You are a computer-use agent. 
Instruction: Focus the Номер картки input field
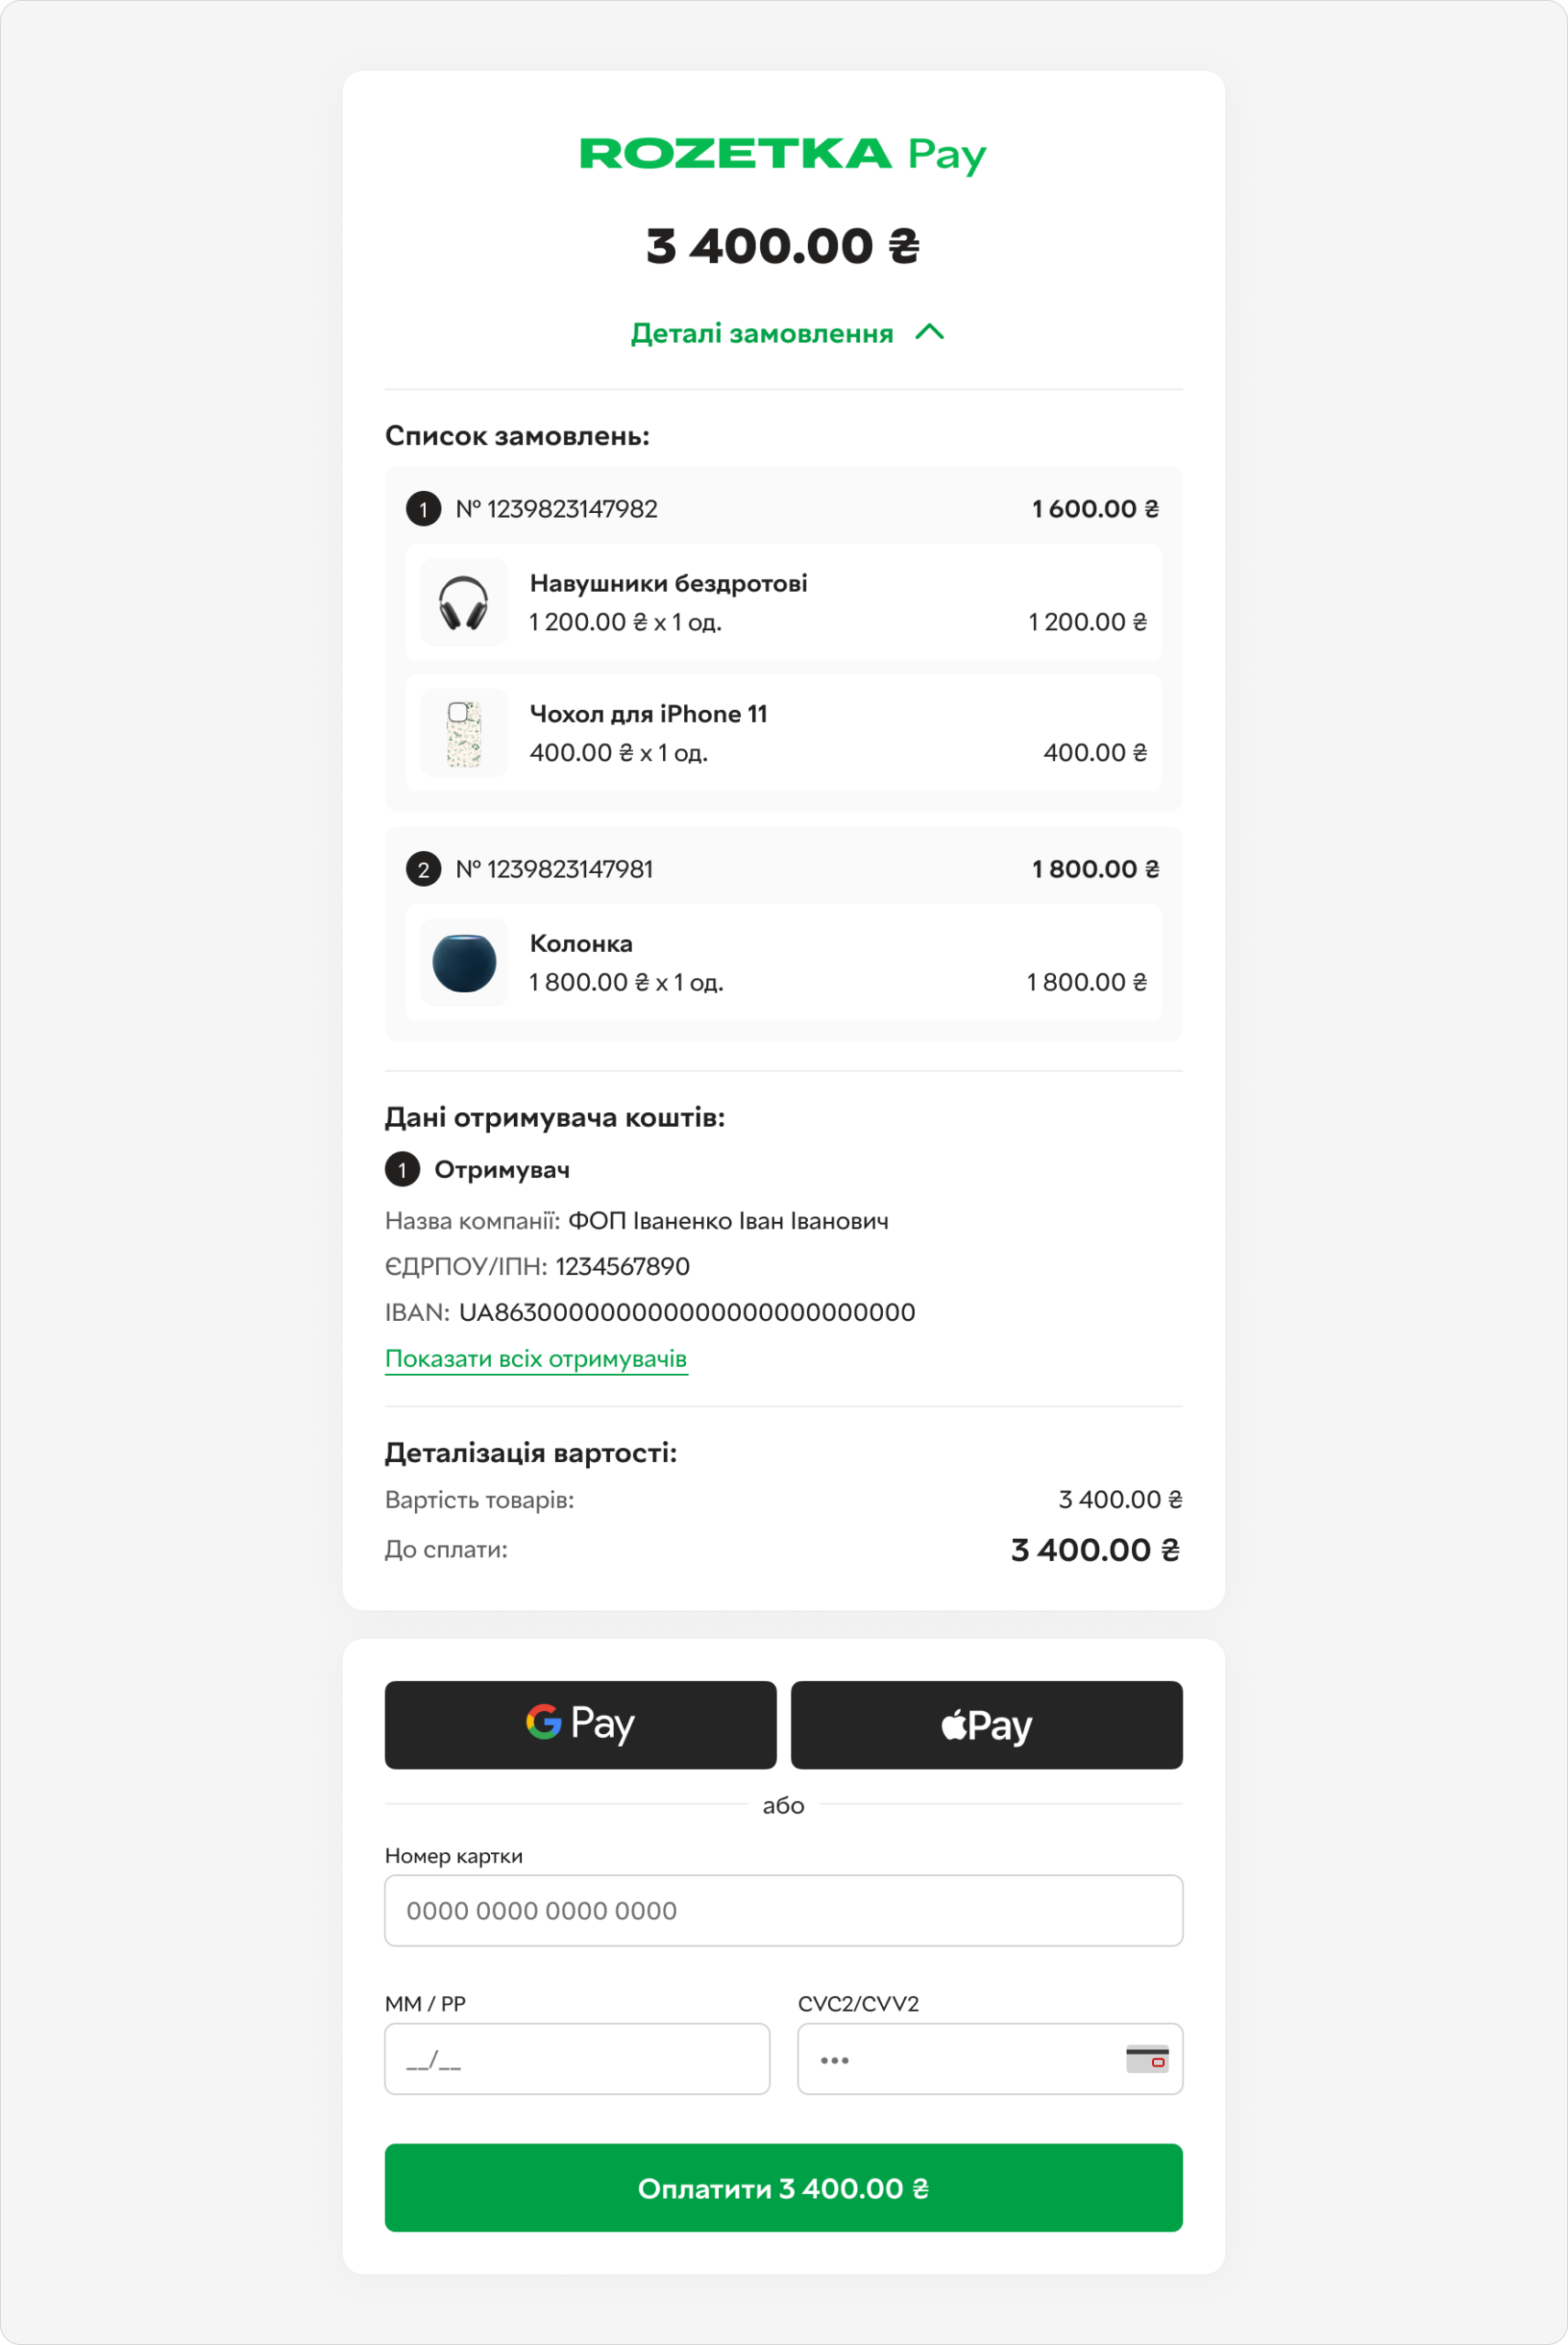(784, 1911)
